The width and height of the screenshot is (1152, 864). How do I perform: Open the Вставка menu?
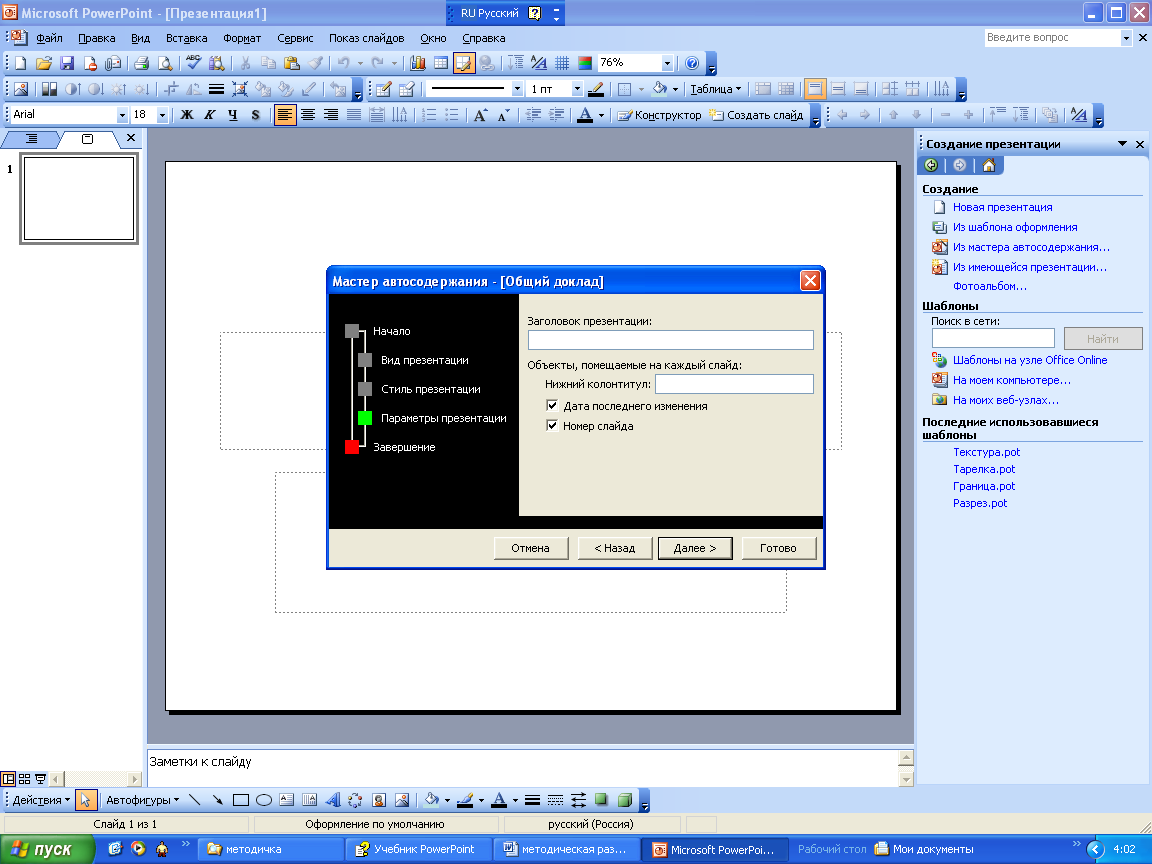(x=187, y=38)
